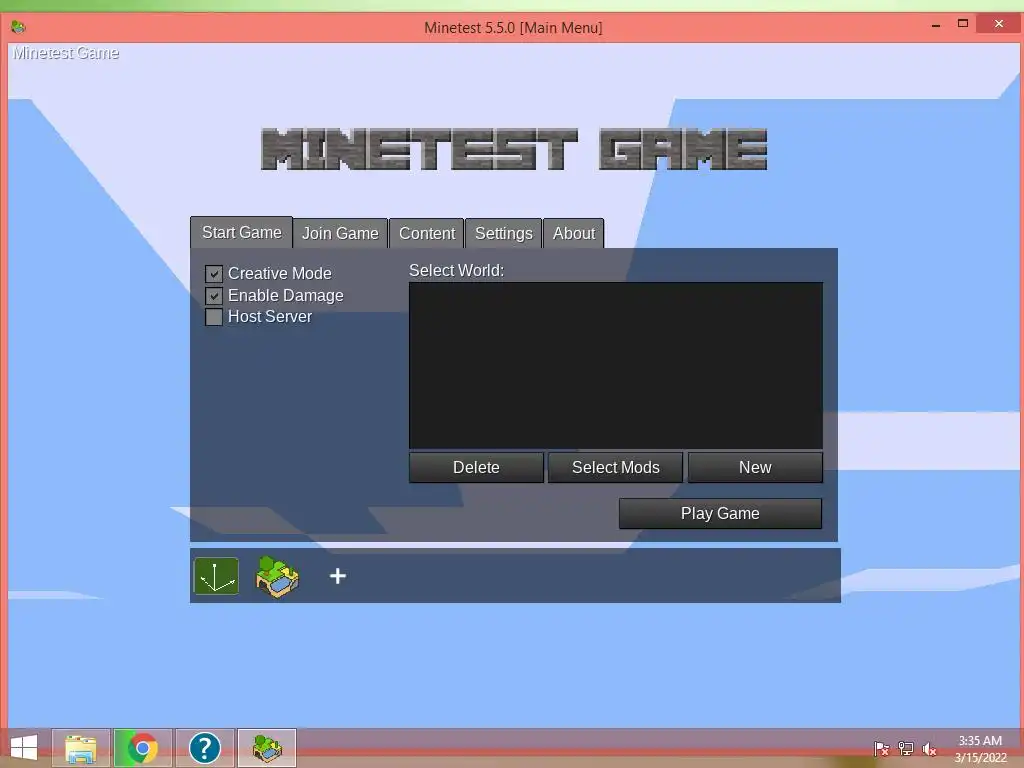The image size is (1024, 768).
Task: Go to the Settings tab
Action: [x=504, y=233]
